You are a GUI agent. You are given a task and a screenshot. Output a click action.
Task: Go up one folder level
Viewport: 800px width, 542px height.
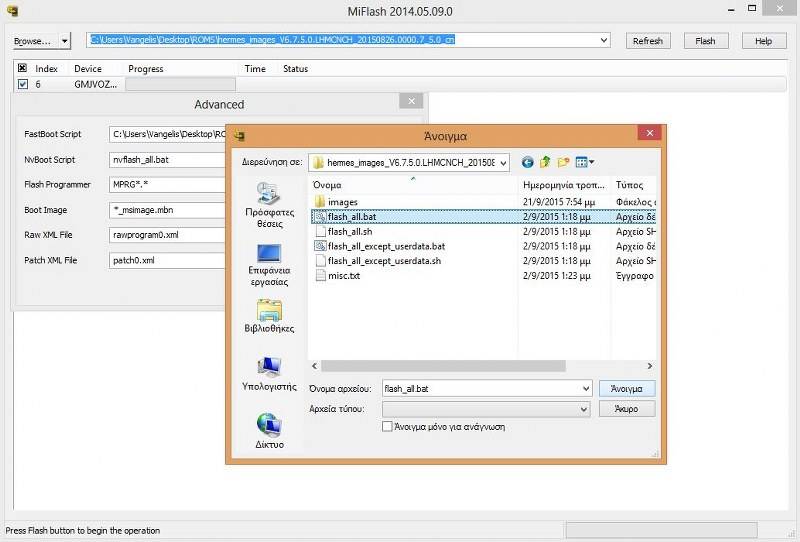pos(545,162)
